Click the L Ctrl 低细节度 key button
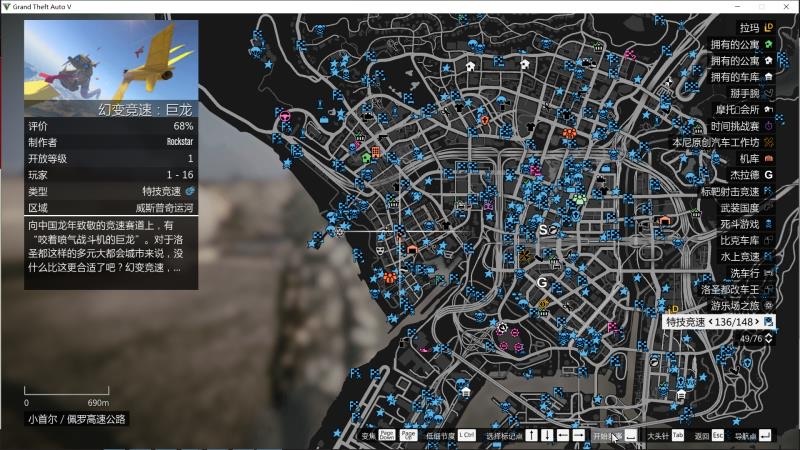 coord(466,435)
